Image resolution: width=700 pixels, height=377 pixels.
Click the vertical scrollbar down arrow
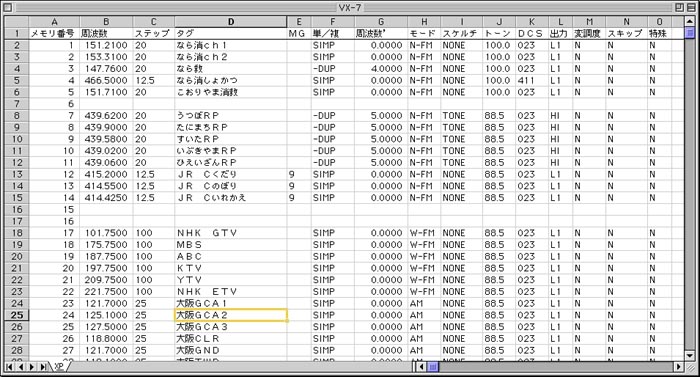(690, 356)
